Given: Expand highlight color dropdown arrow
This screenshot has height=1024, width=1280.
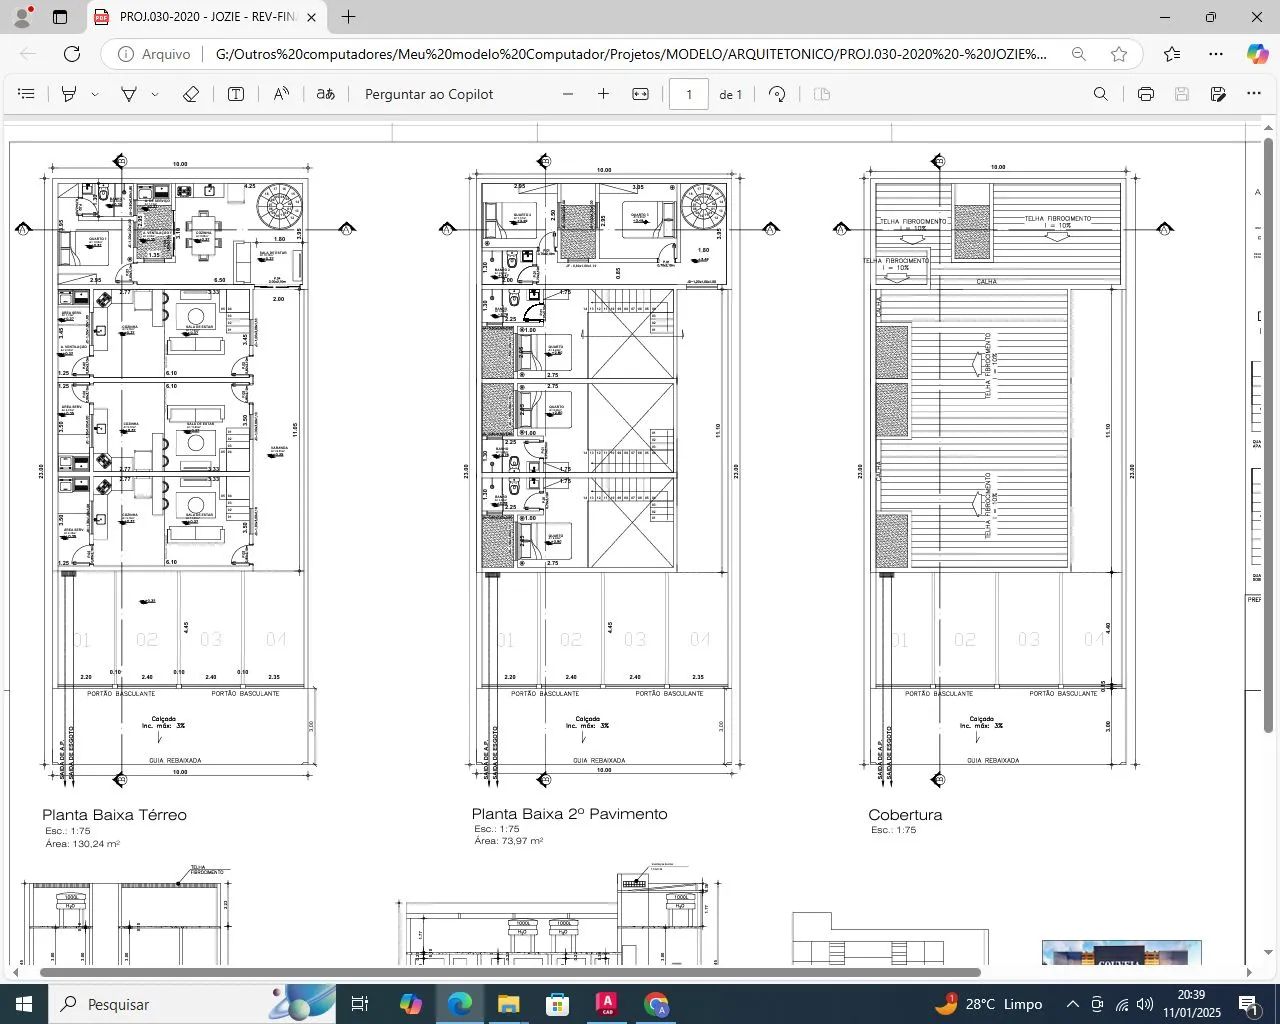Looking at the screenshot, I should click(x=95, y=94).
